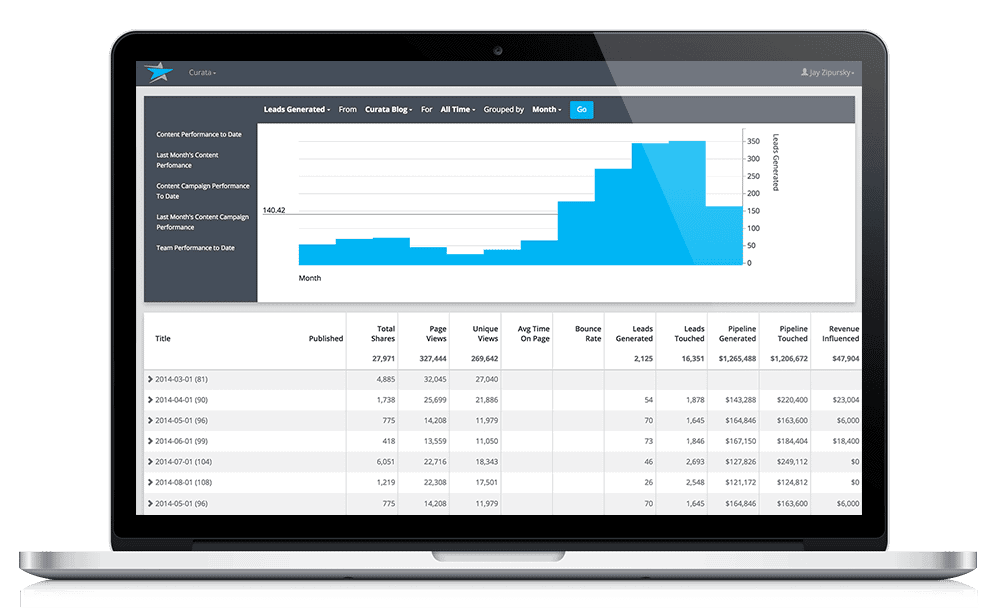Open the Curata Blog source dropdown
1000x612 pixels.
click(x=388, y=110)
